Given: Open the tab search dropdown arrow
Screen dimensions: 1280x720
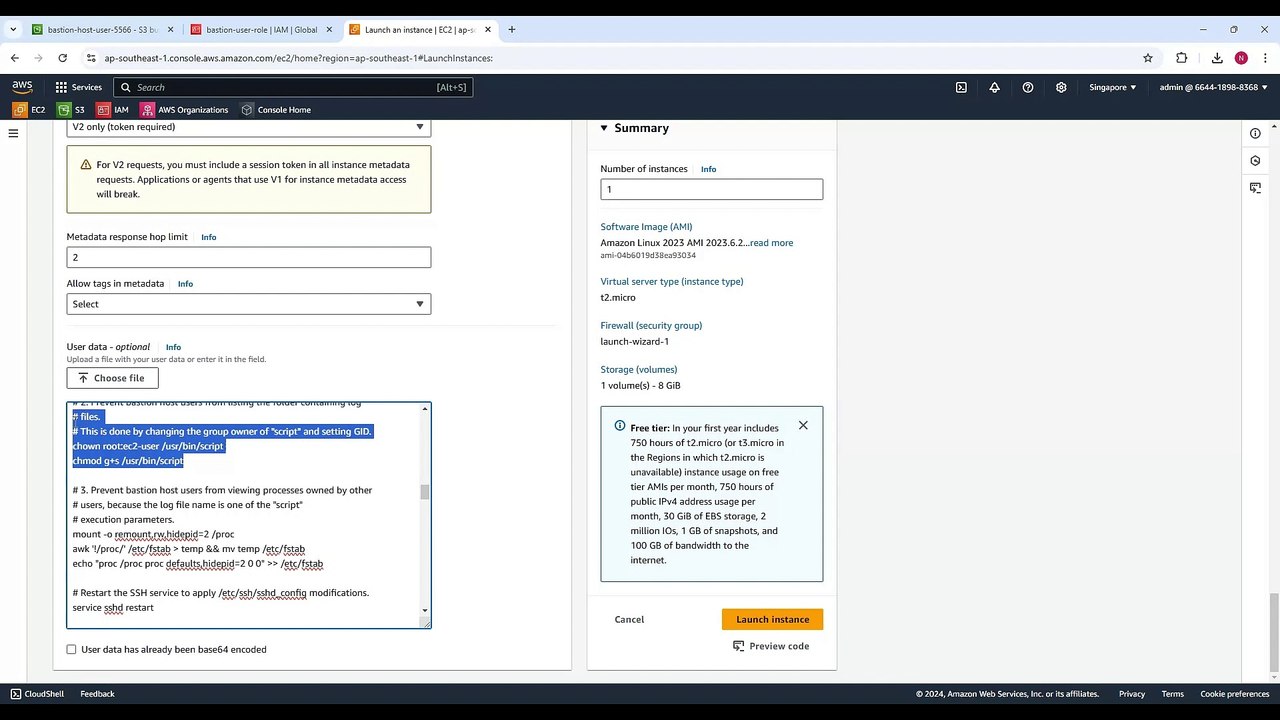Looking at the screenshot, I should (x=13, y=30).
